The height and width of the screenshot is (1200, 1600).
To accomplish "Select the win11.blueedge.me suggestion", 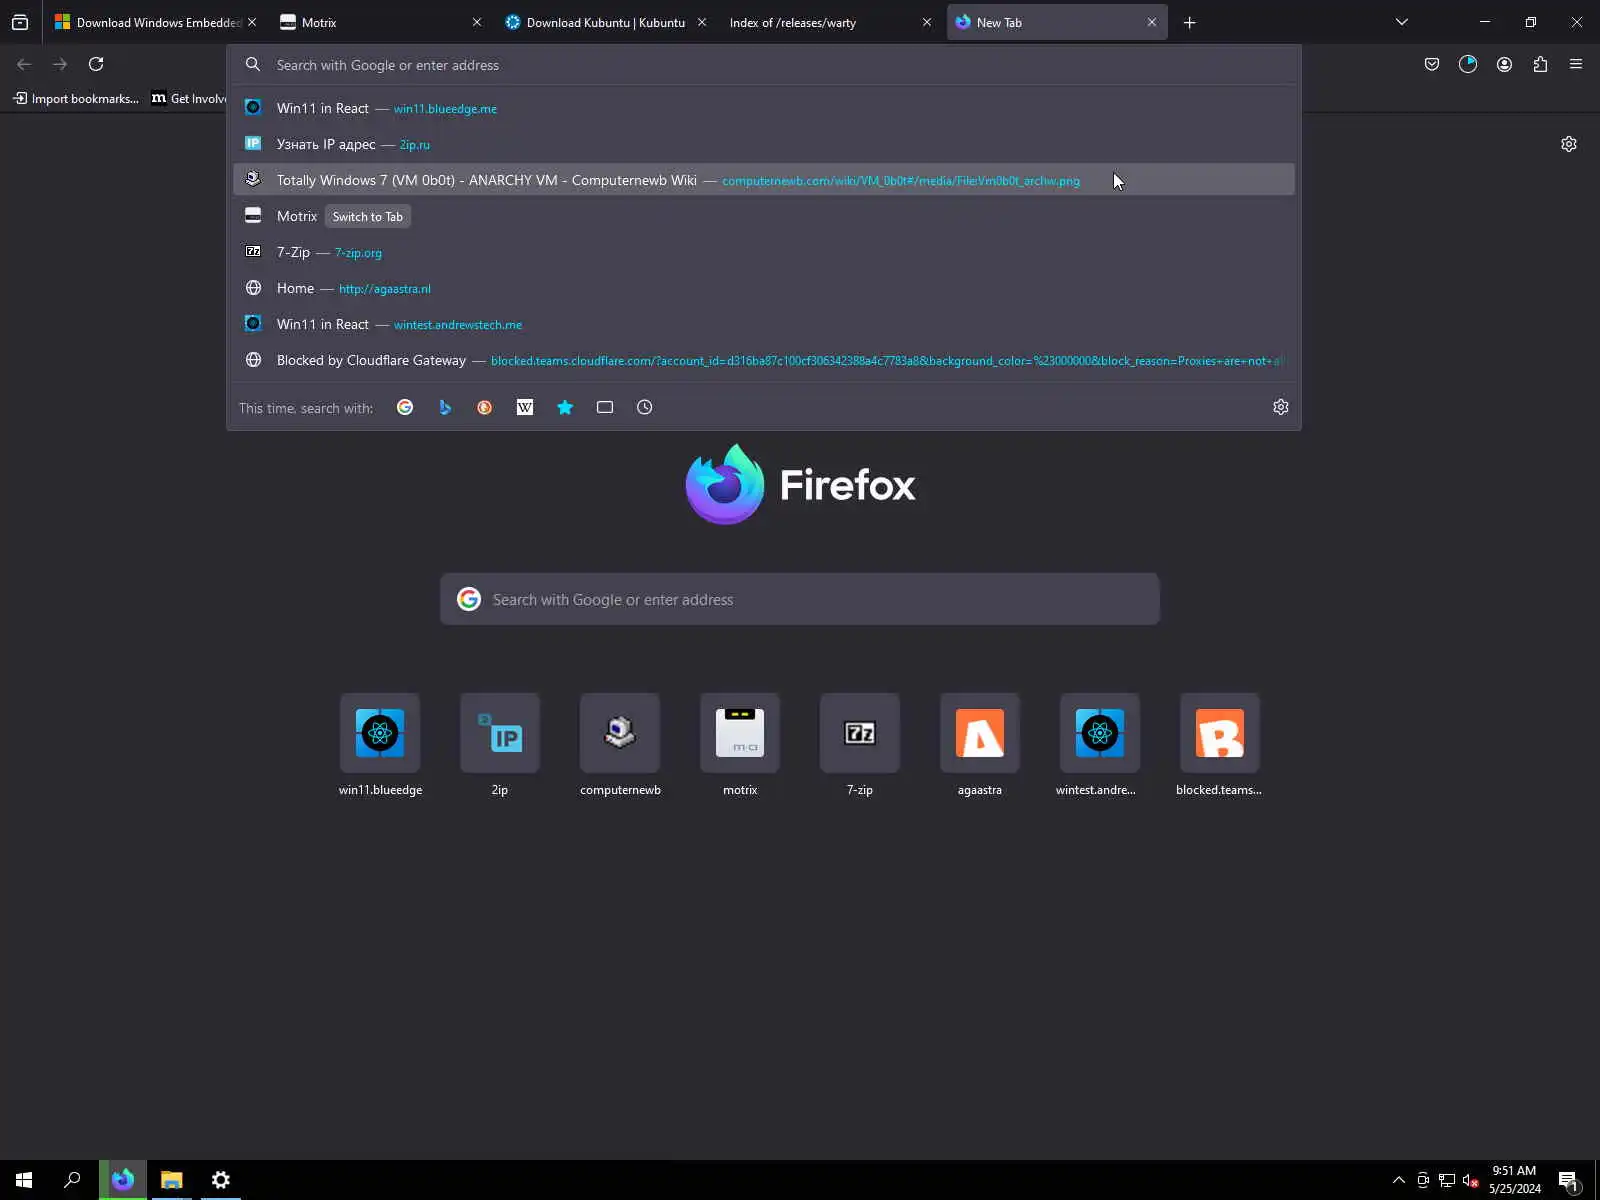I will tap(764, 108).
